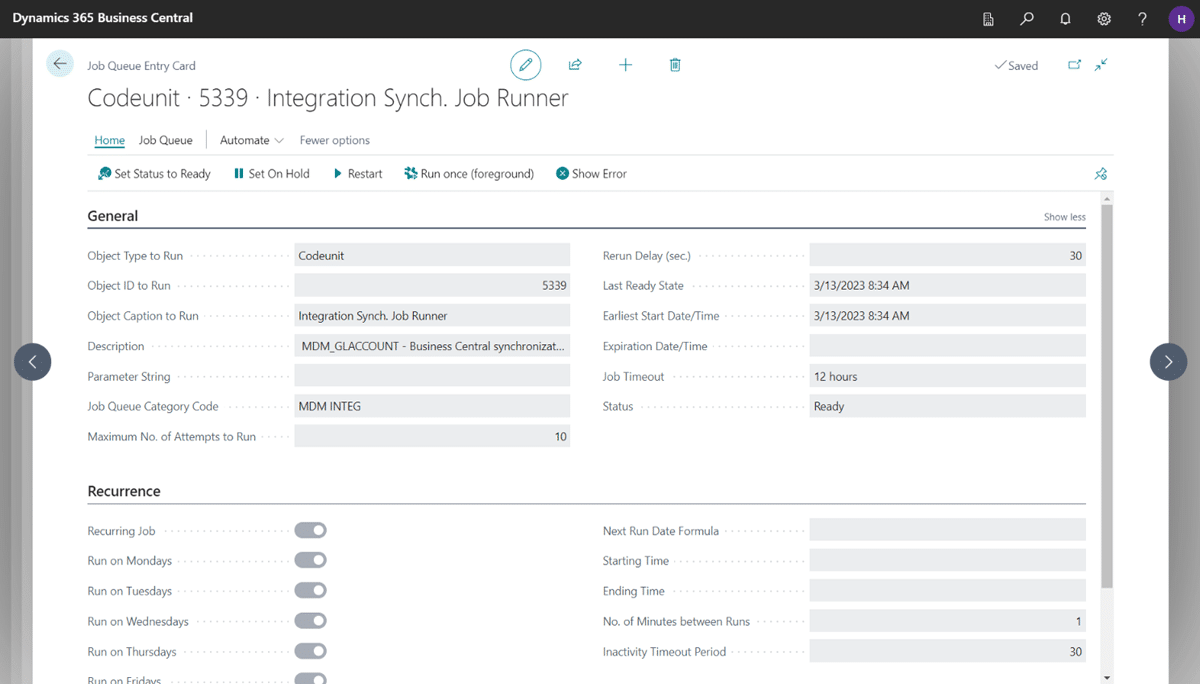Click the Object Type to Run field
The width and height of the screenshot is (1200, 684).
pyautogui.click(x=432, y=255)
